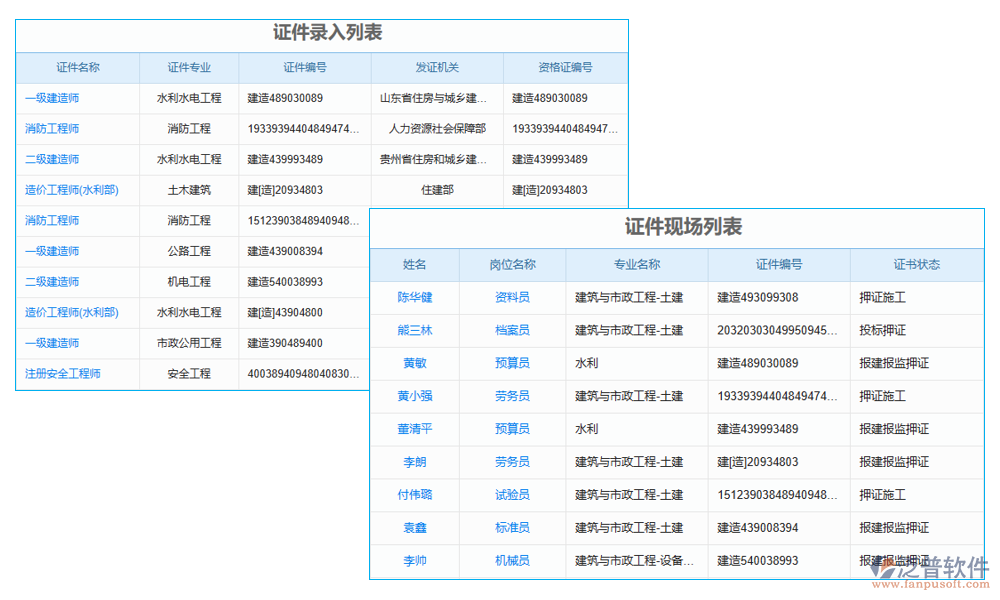Screen dimensions: 1000x600
Task: Click the 证件专业 column header
Action: (188, 67)
